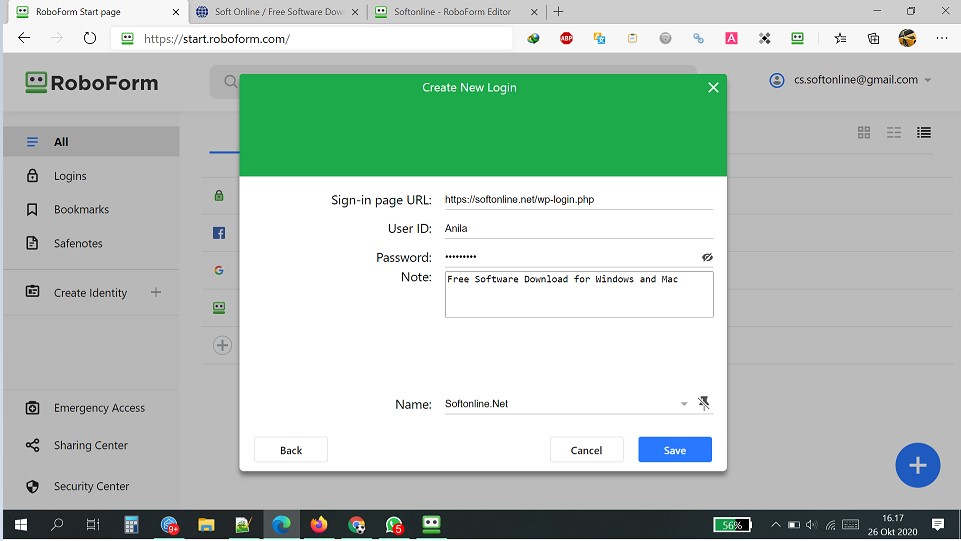Click the Save button in dialog
This screenshot has height=541, width=961.
(x=675, y=450)
